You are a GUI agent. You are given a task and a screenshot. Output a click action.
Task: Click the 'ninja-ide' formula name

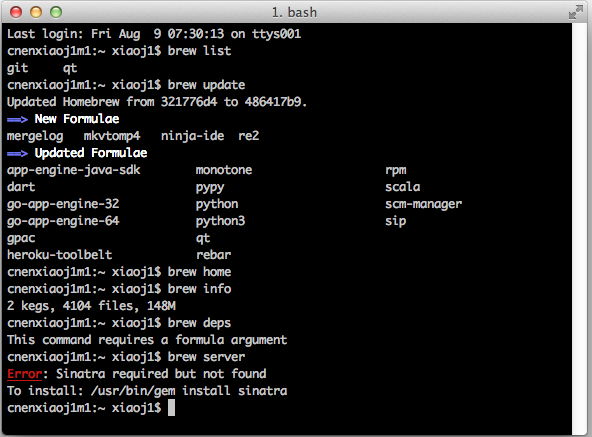coord(193,136)
